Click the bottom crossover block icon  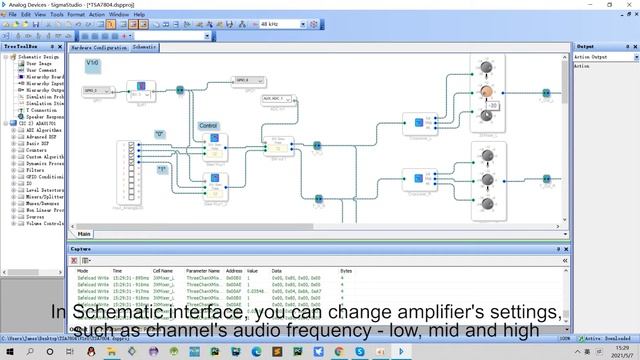click(418, 178)
